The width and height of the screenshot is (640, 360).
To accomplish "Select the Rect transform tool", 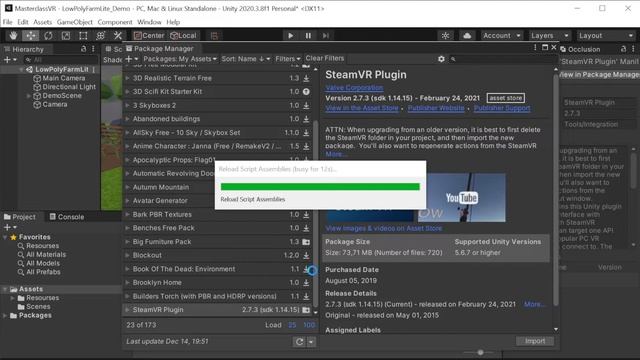I will coord(83,36).
